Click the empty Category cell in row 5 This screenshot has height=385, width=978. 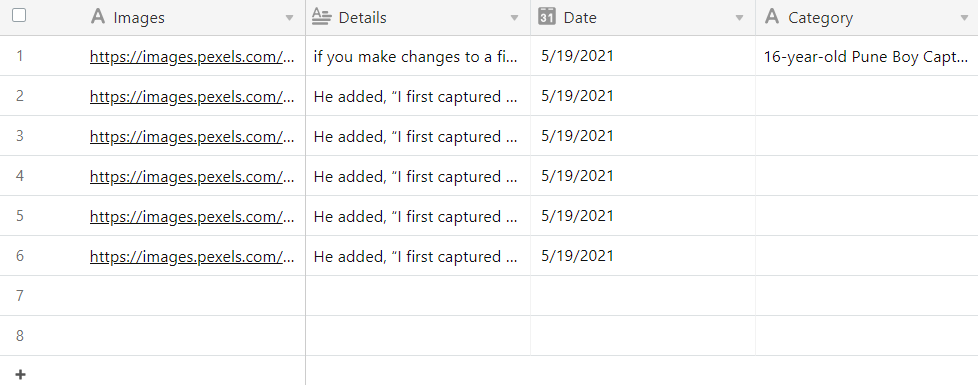coord(867,215)
